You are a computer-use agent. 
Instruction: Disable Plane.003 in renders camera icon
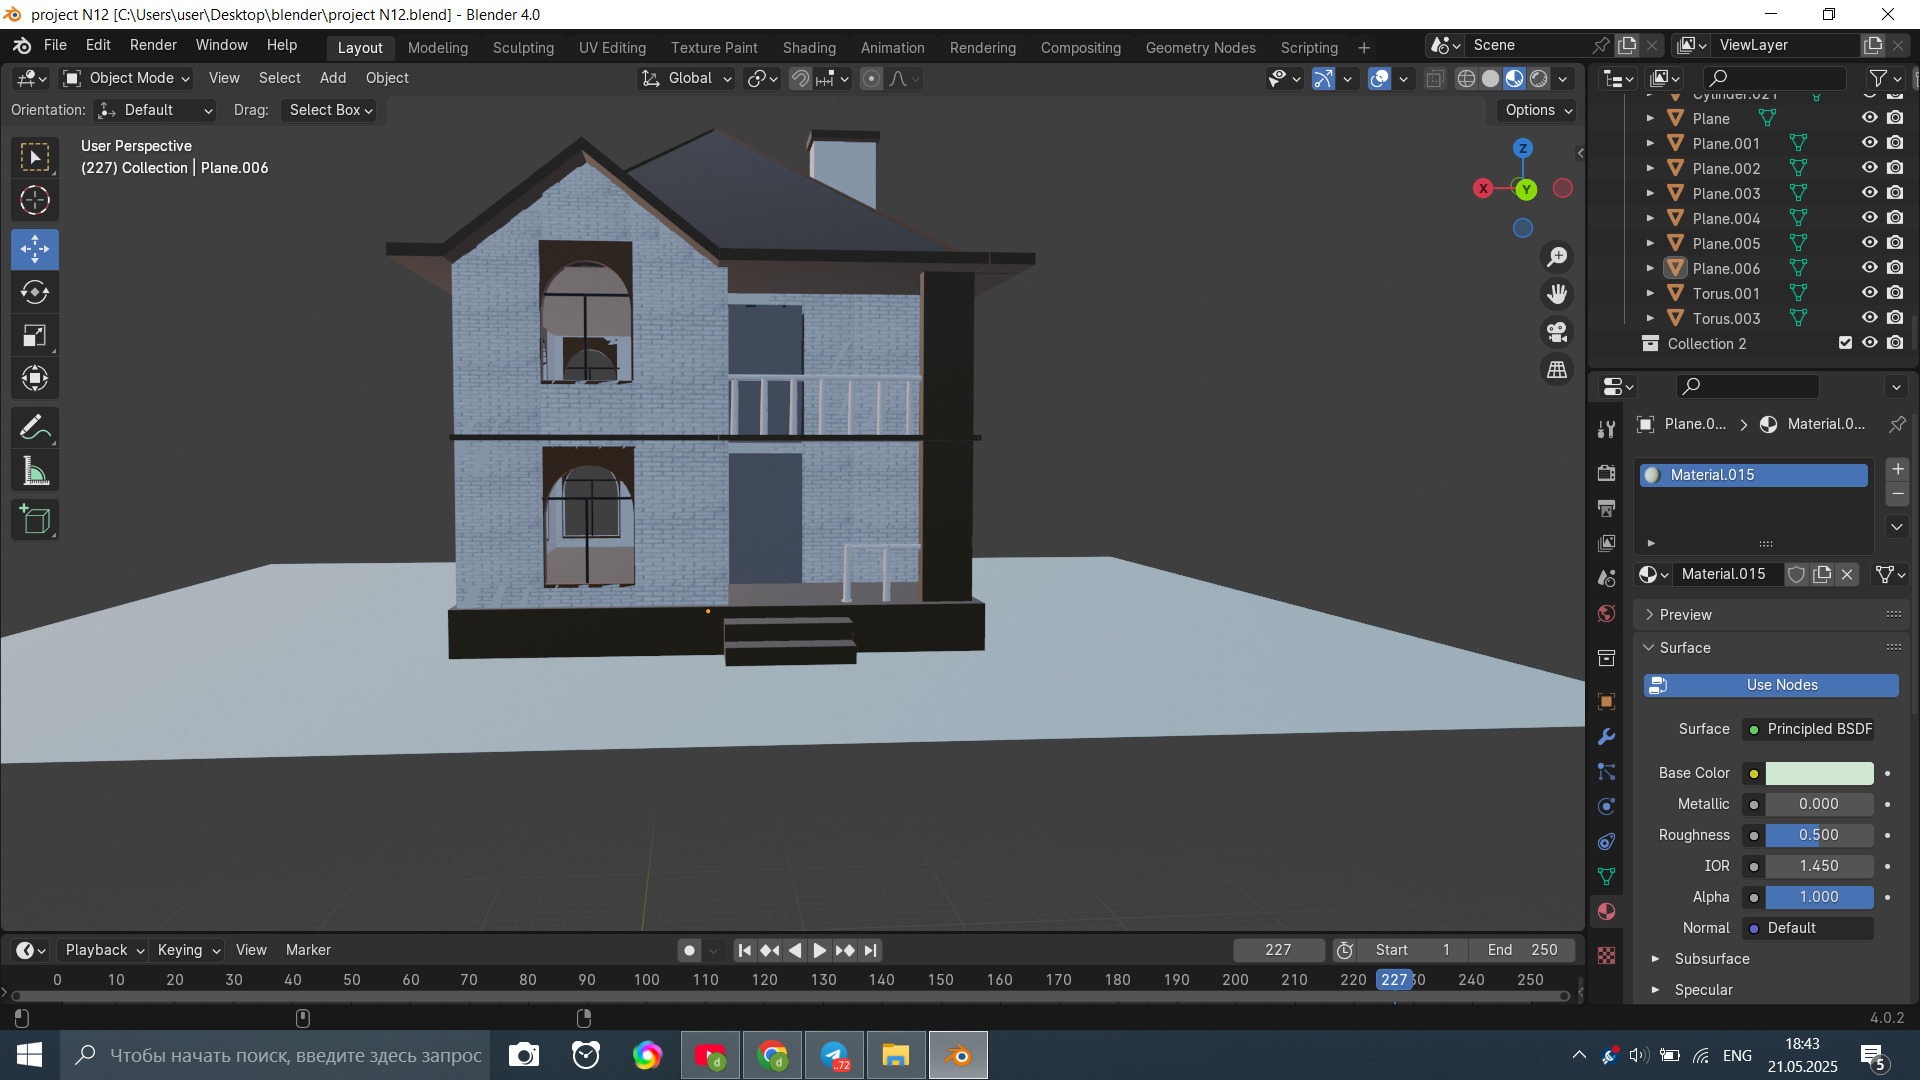(x=1894, y=193)
